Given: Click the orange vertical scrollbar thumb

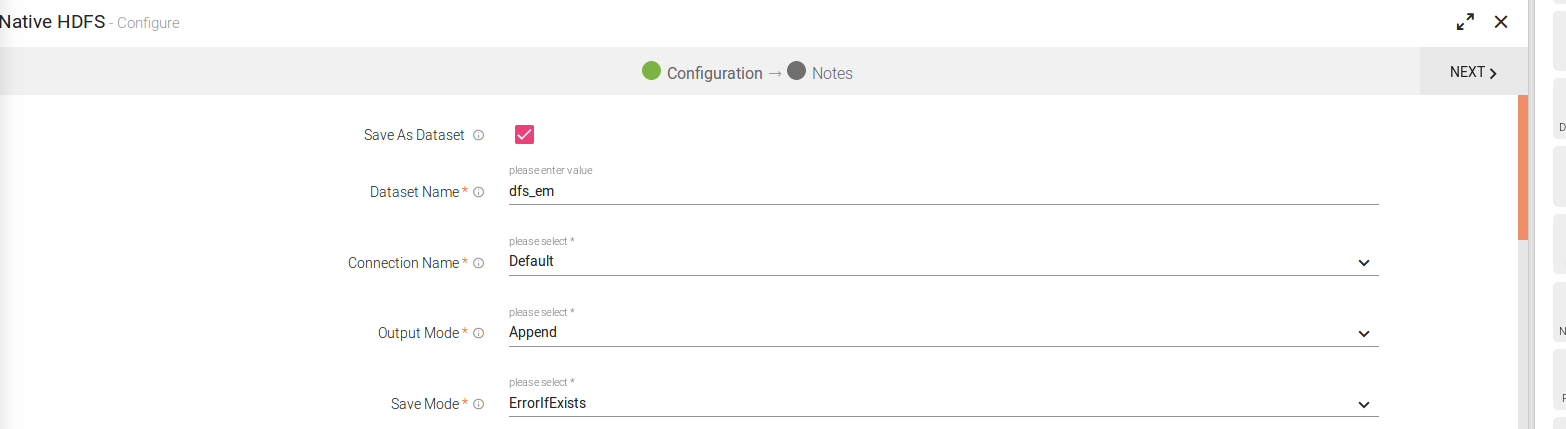Looking at the screenshot, I should (1523, 167).
